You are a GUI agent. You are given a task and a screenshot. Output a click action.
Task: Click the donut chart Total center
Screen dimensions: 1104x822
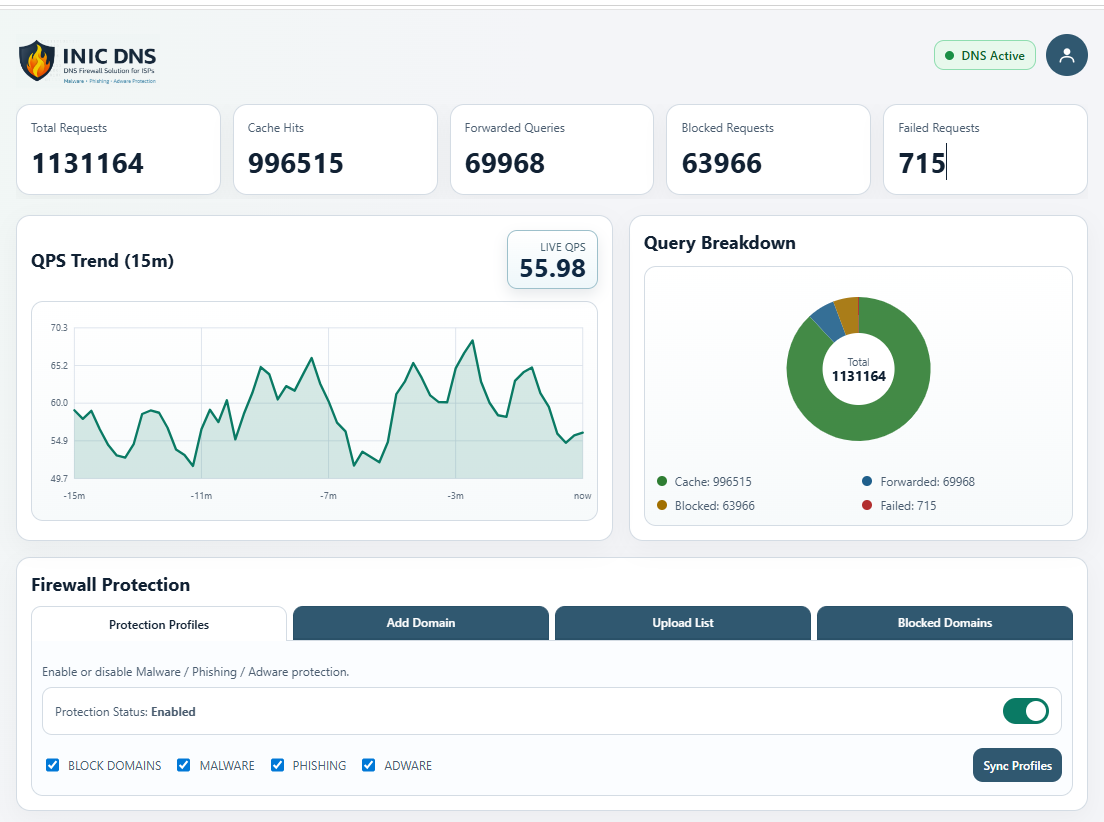coord(858,369)
